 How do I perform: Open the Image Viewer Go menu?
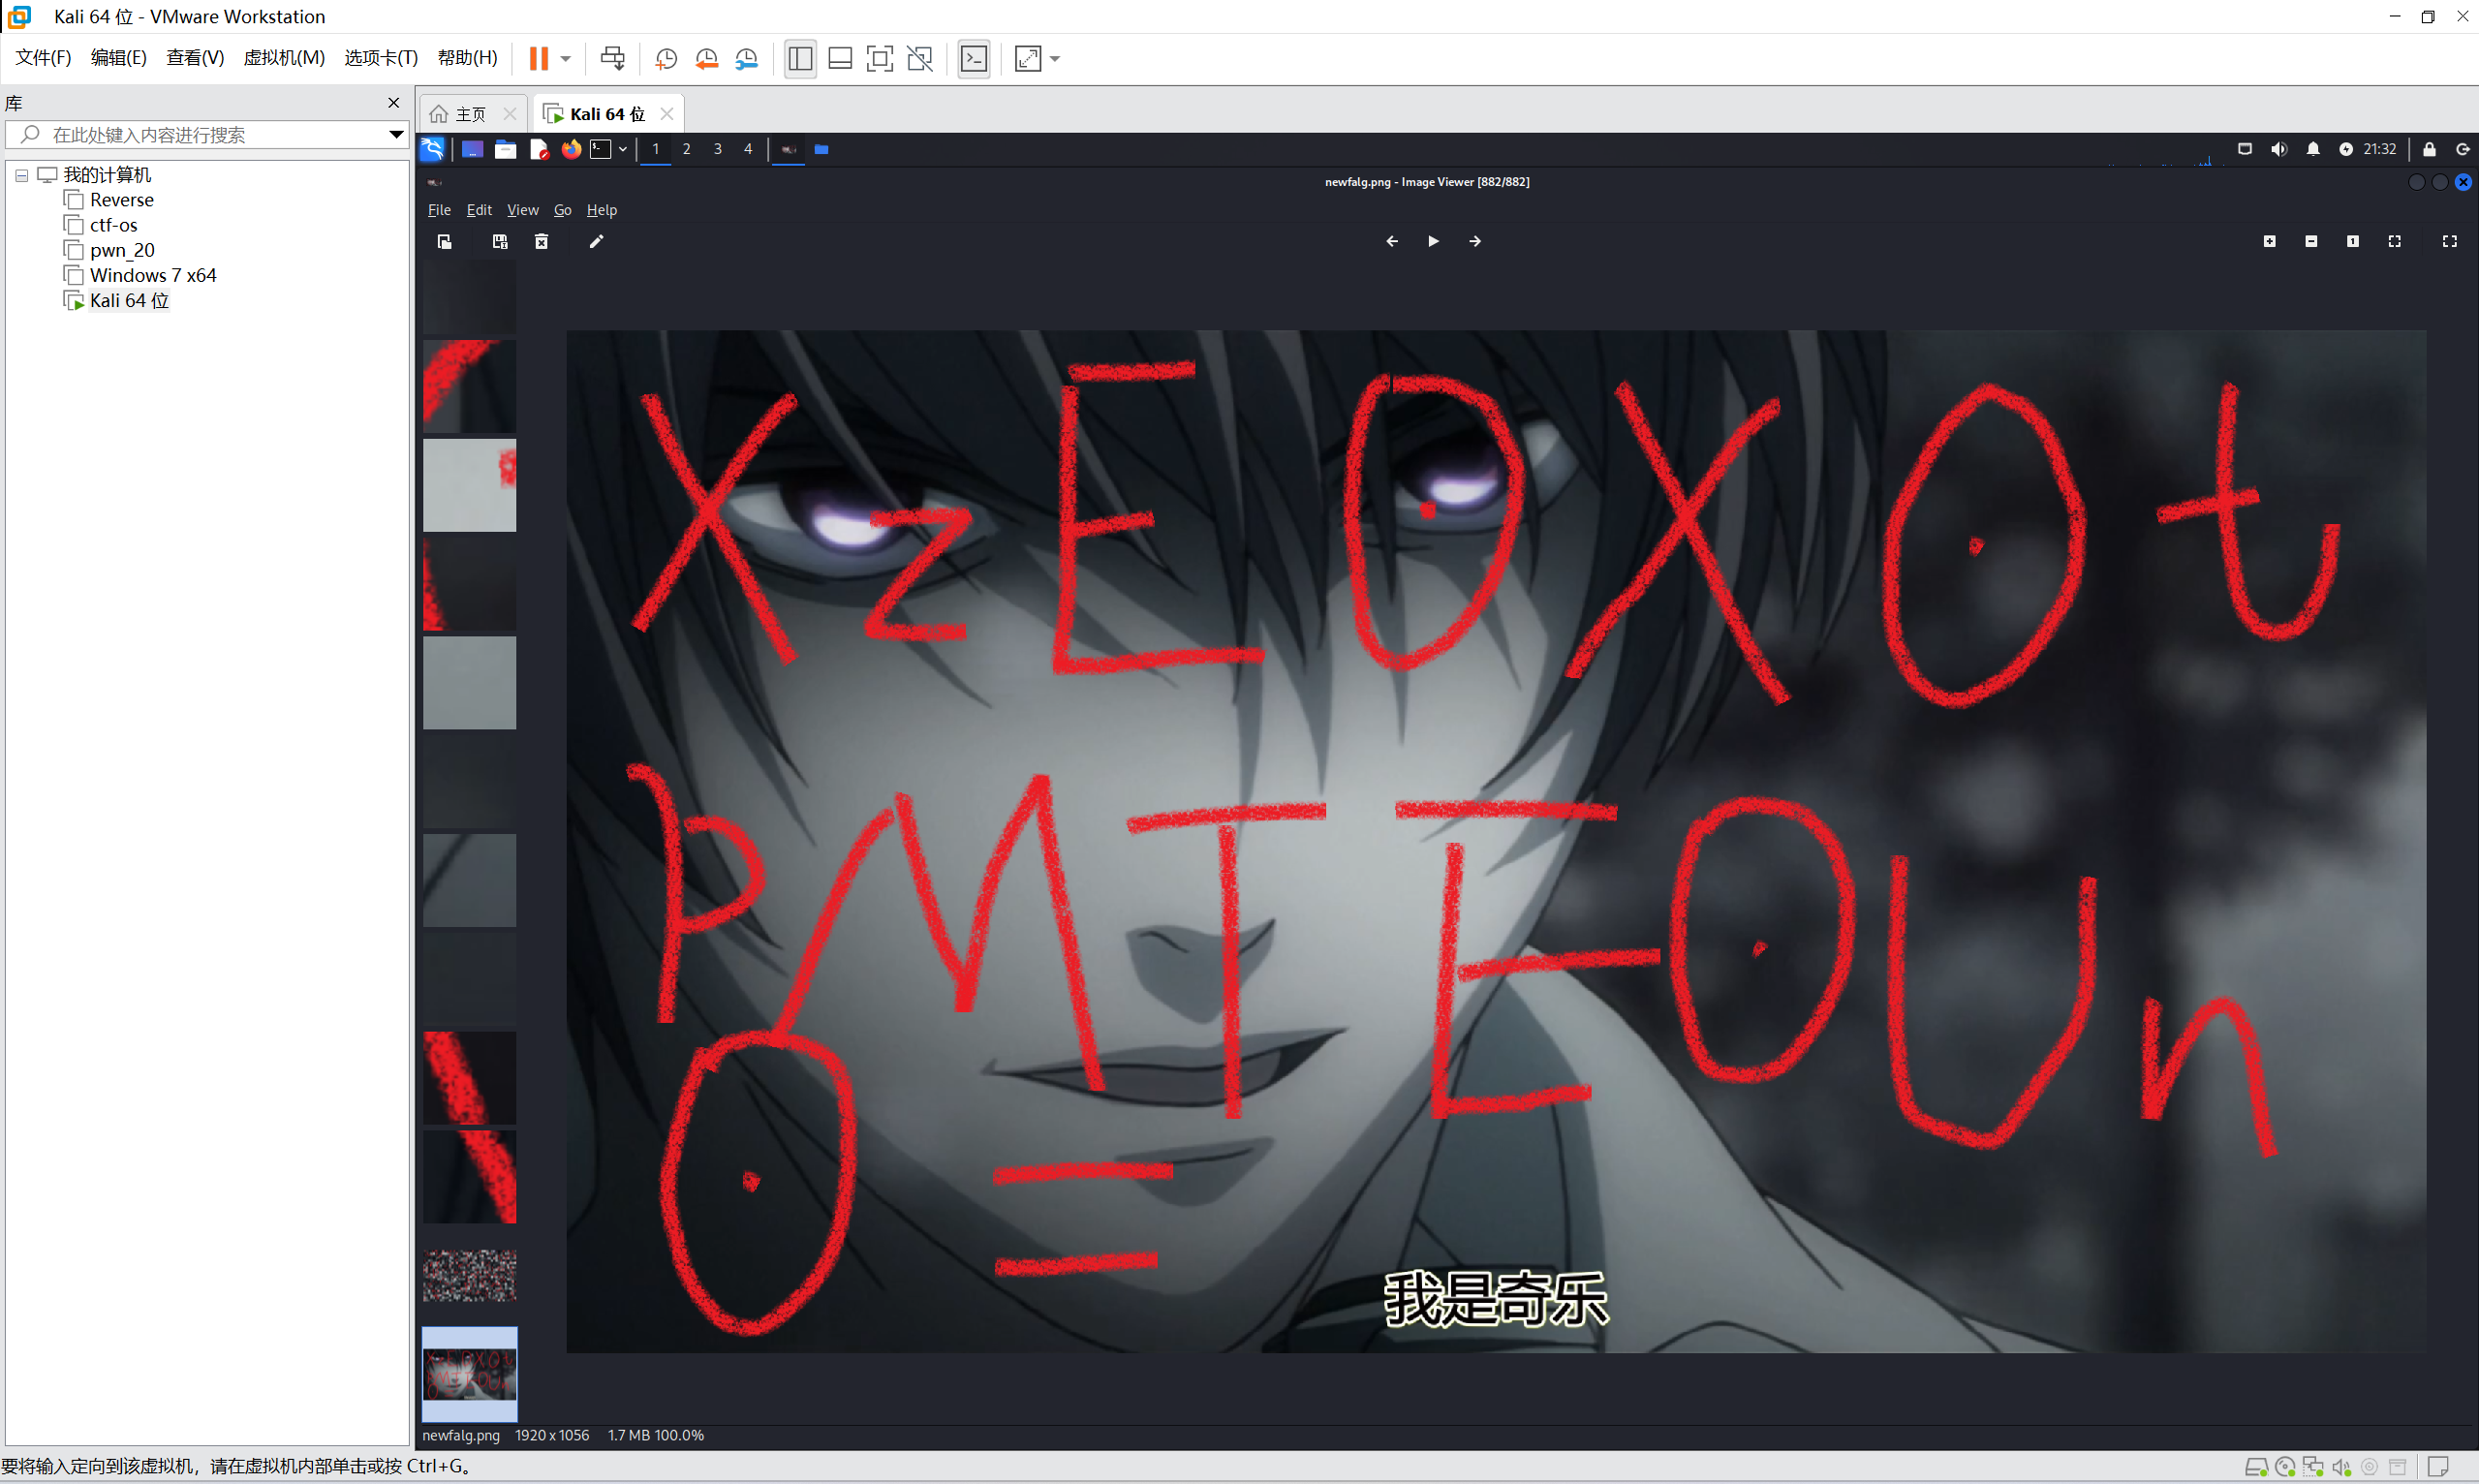point(563,210)
